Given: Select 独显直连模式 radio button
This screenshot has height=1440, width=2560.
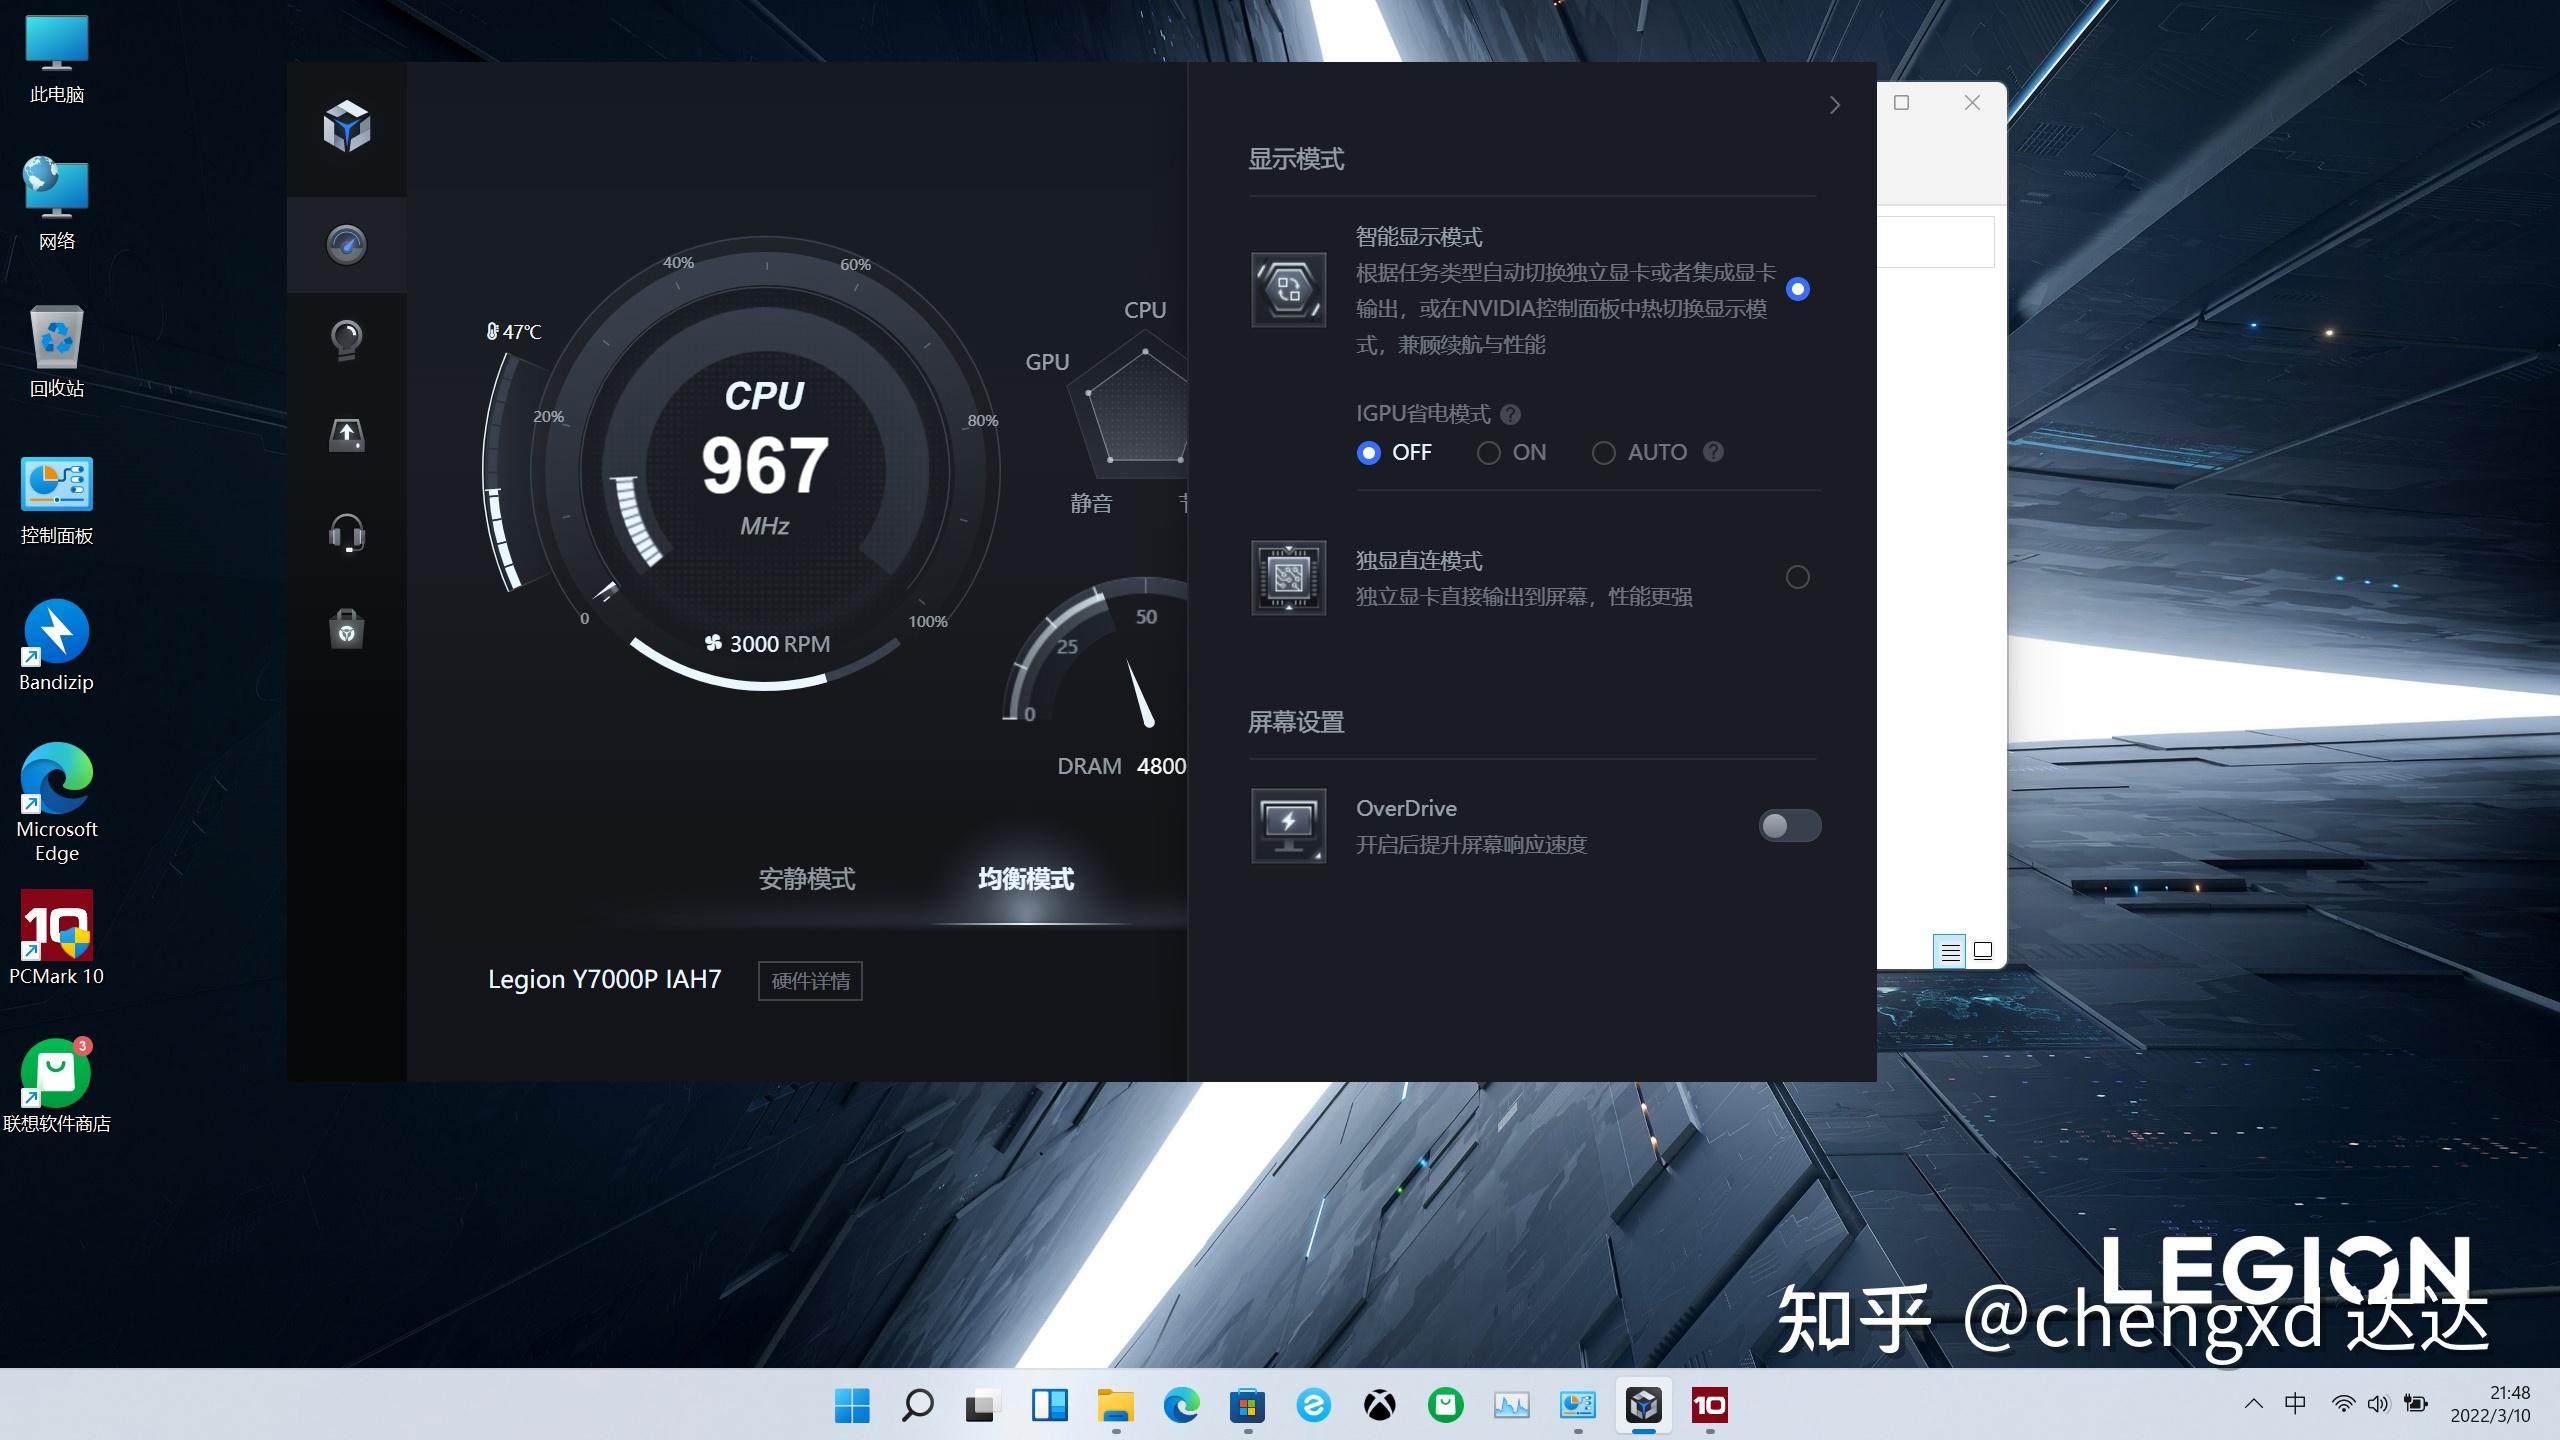Looking at the screenshot, I should click(1797, 577).
